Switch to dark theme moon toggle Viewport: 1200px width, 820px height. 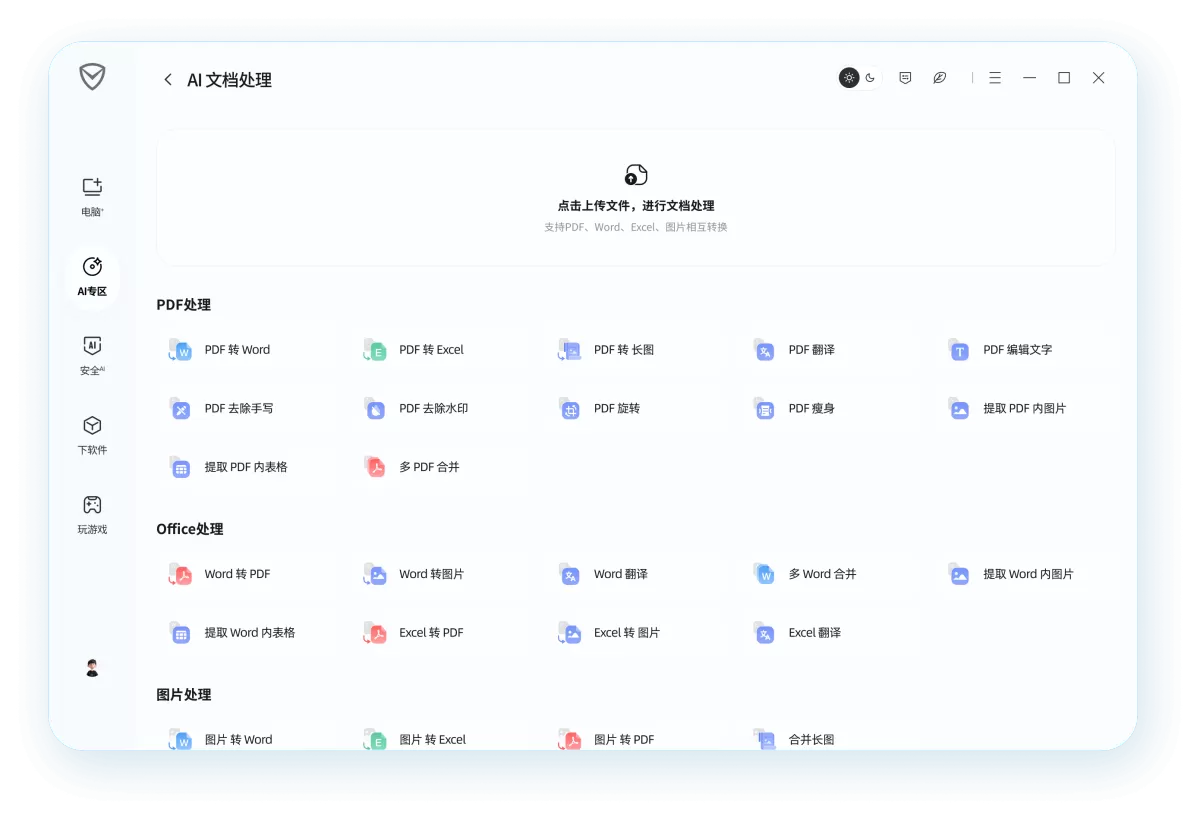pos(870,78)
